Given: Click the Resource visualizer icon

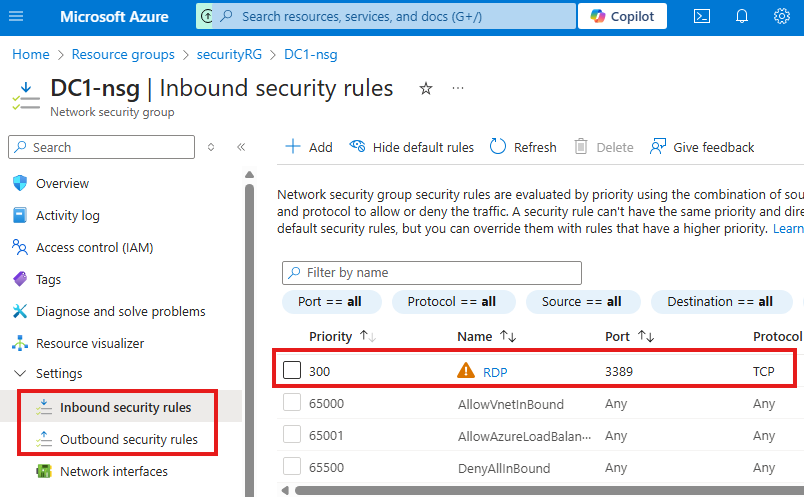Looking at the screenshot, I should pos(20,343).
